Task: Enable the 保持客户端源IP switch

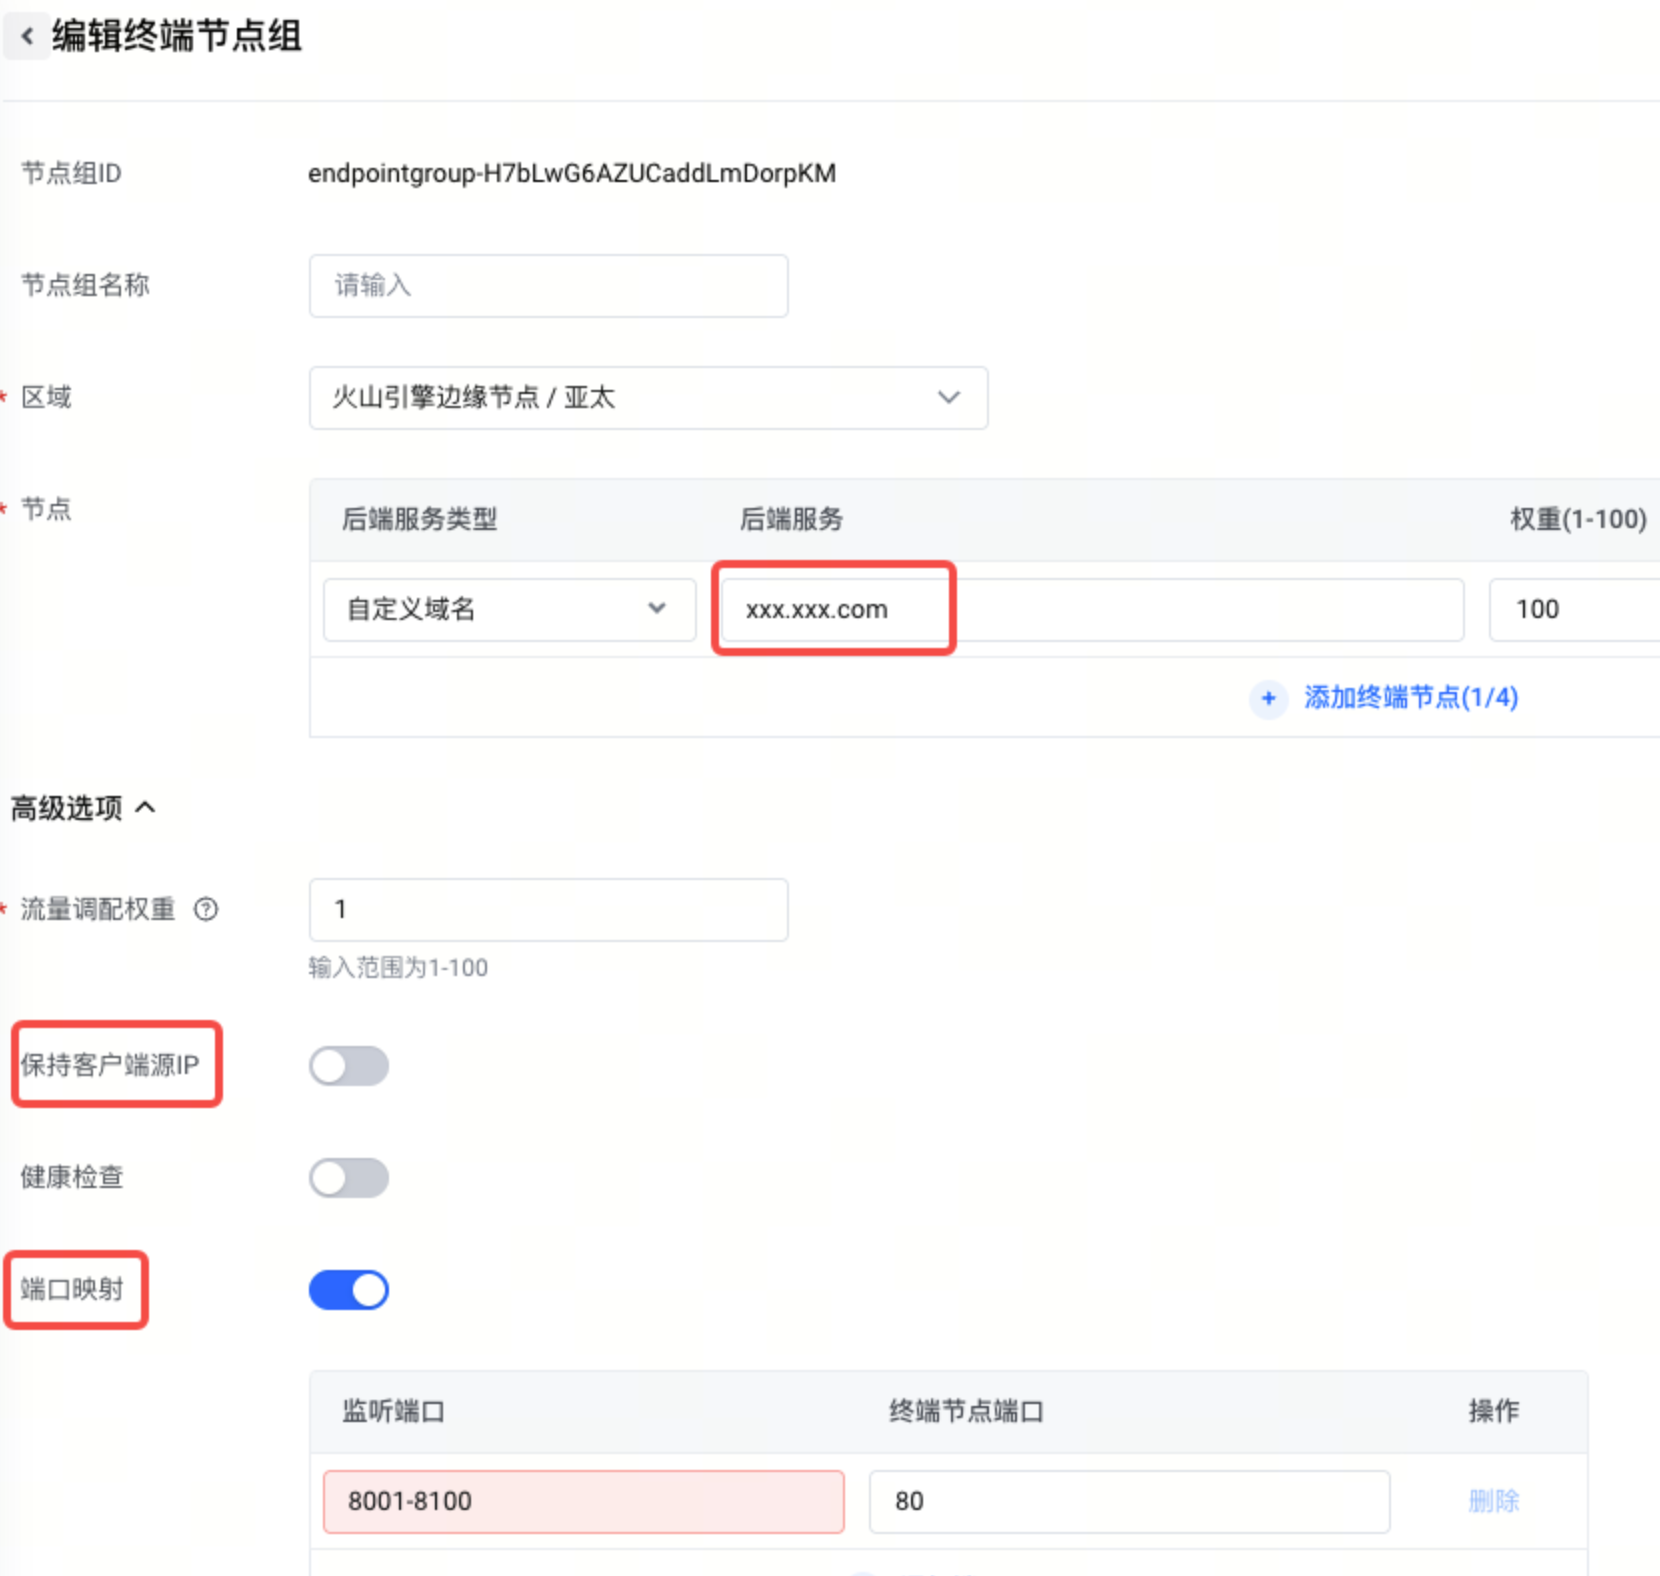Action: coord(348,1066)
